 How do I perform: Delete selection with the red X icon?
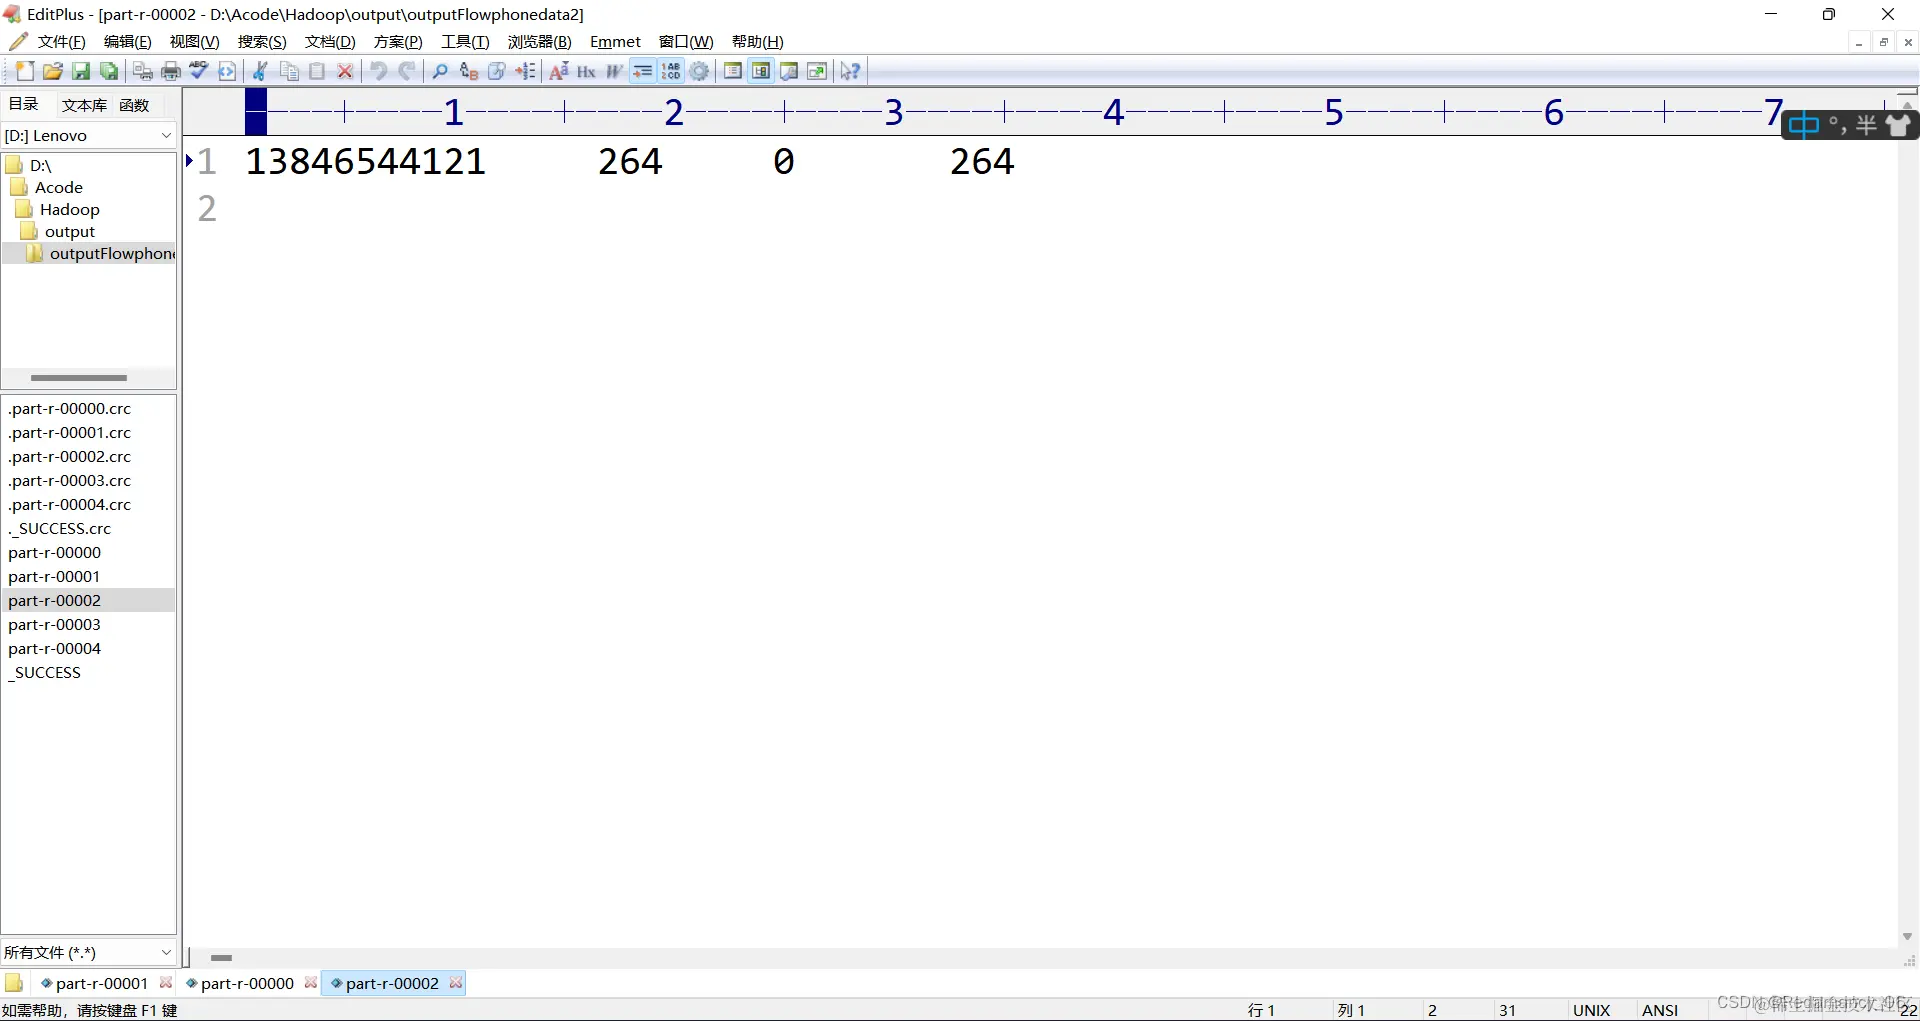[345, 71]
